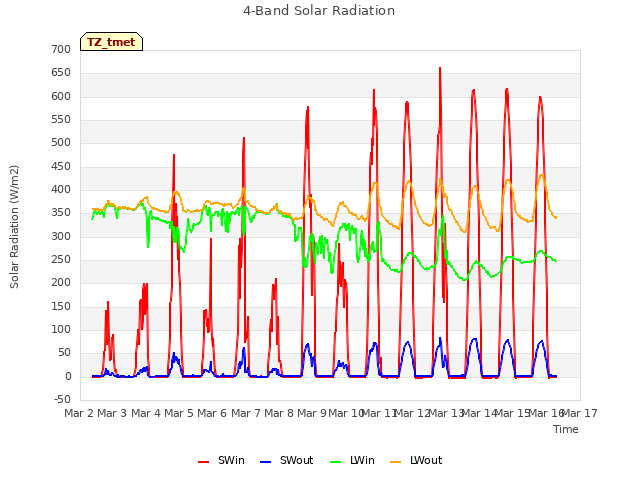Viewport: 640px width, 480px height.
Task: Click the Mar 17 x-axis tick label
Action: [580, 413]
